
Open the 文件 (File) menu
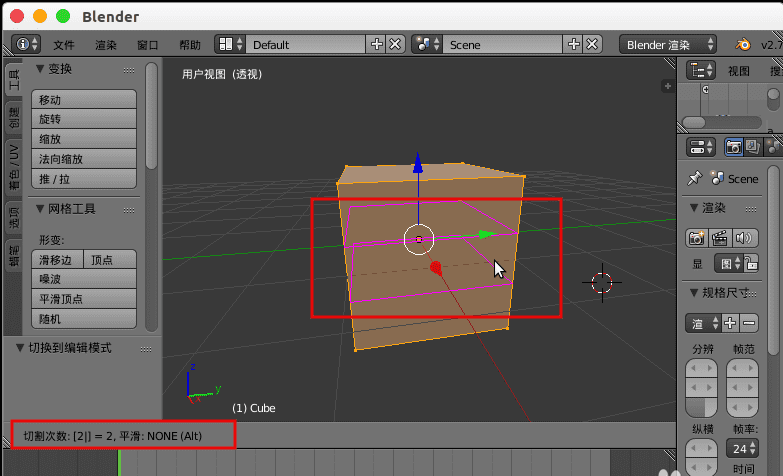[x=64, y=45]
